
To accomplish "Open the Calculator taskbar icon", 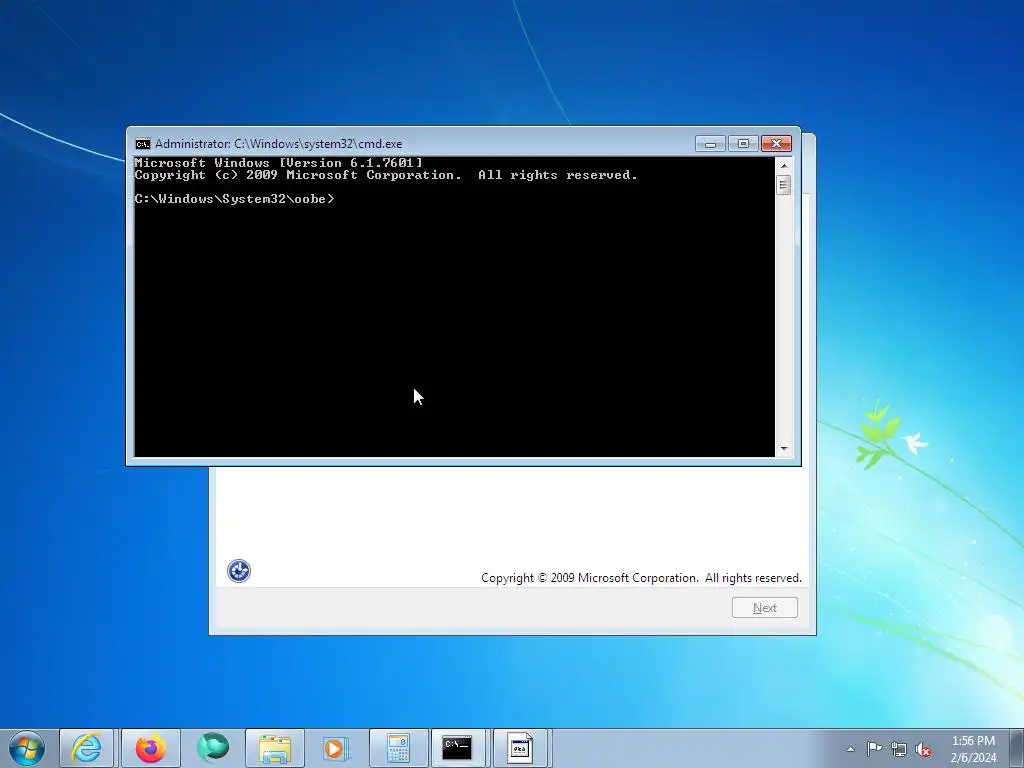I will [398, 748].
